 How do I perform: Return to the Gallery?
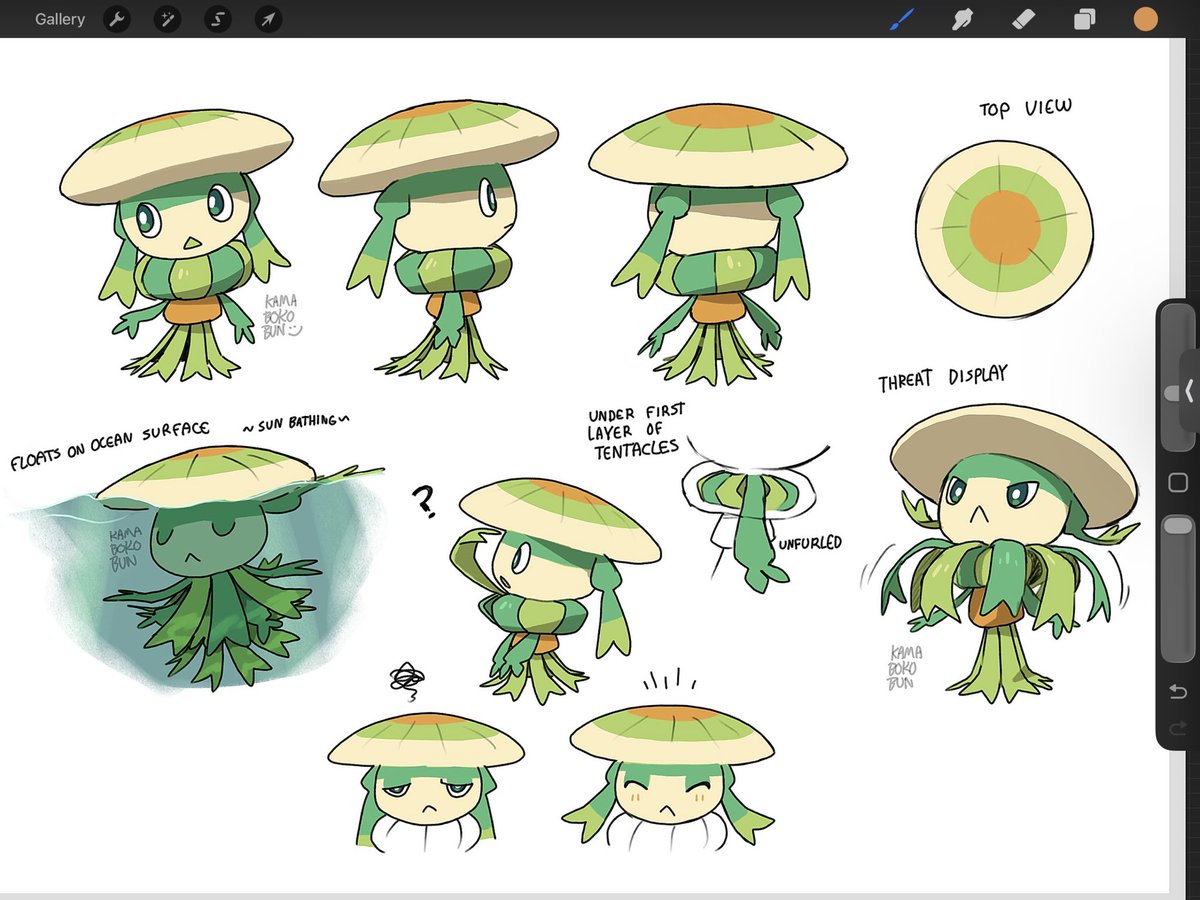point(60,19)
